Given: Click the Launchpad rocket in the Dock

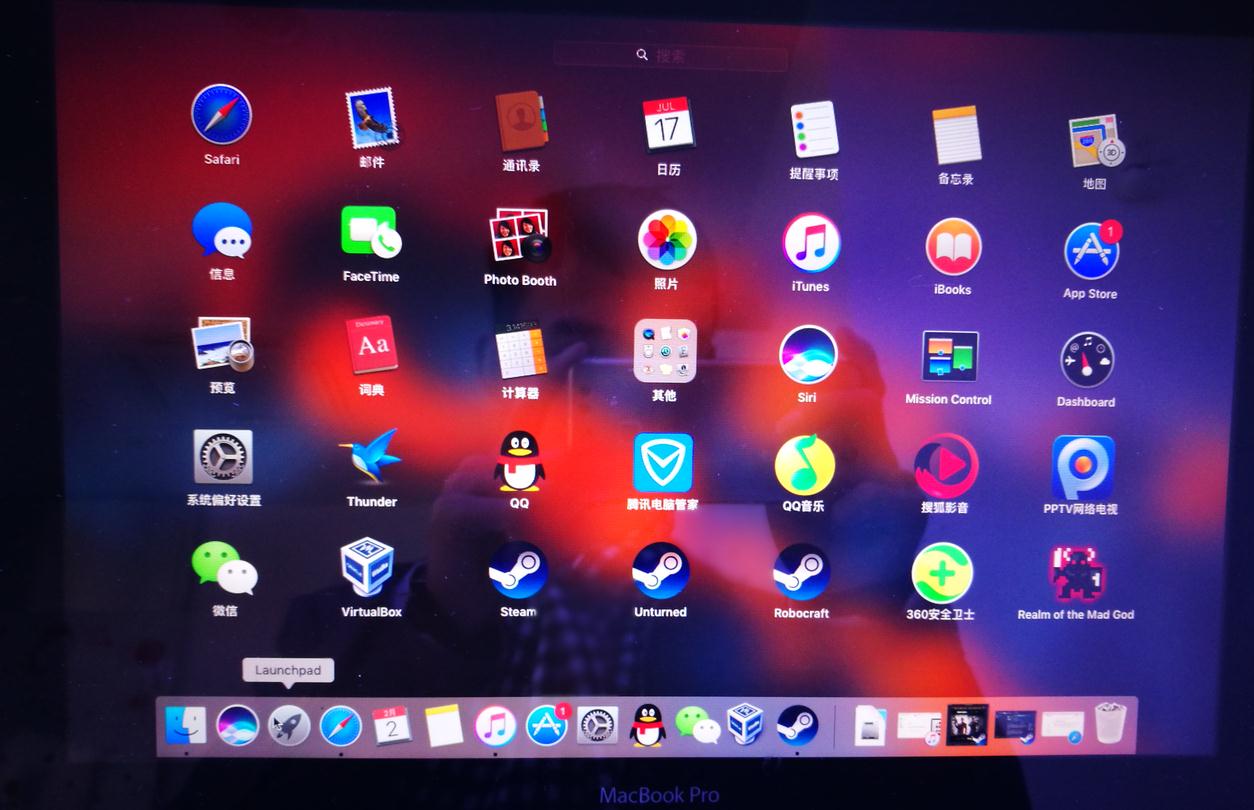Looking at the screenshot, I should [290, 725].
